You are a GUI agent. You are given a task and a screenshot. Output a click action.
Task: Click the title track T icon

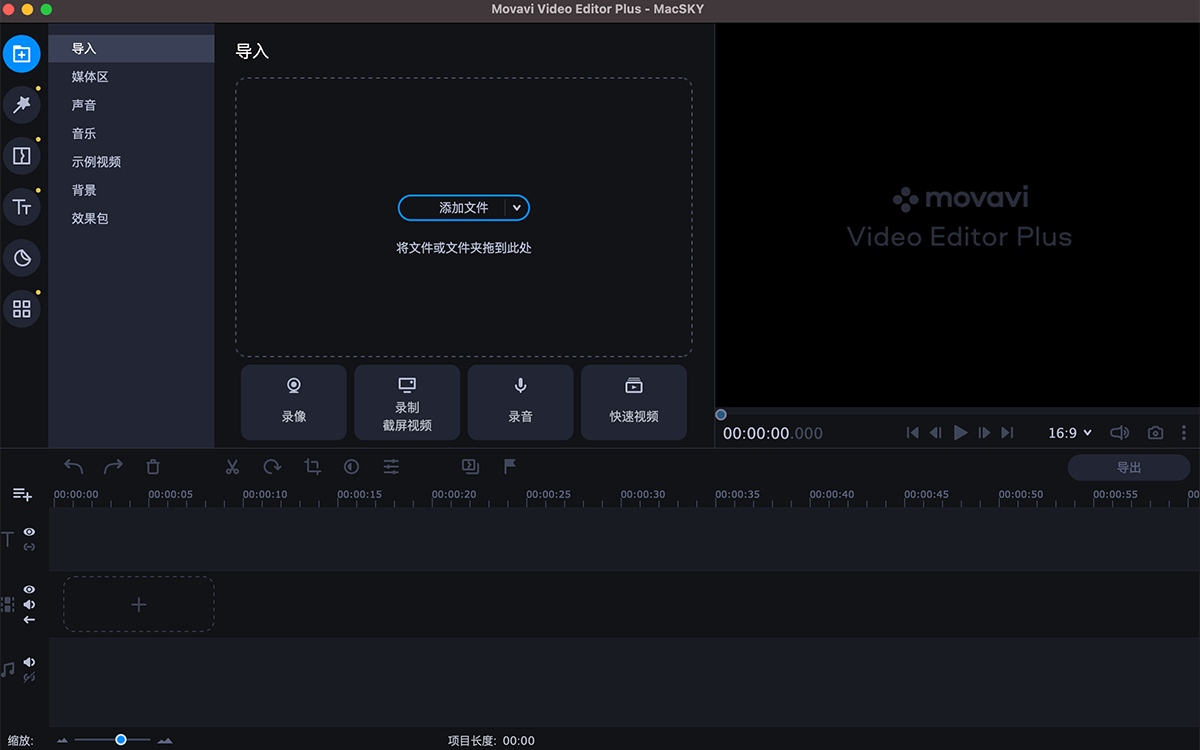click(8, 540)
